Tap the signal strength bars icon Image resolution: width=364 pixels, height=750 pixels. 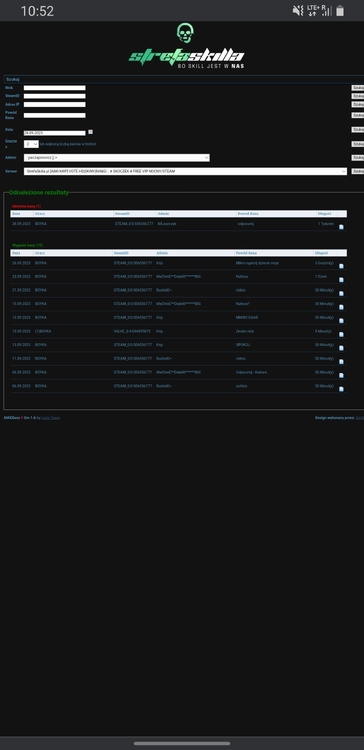point(326,11)
